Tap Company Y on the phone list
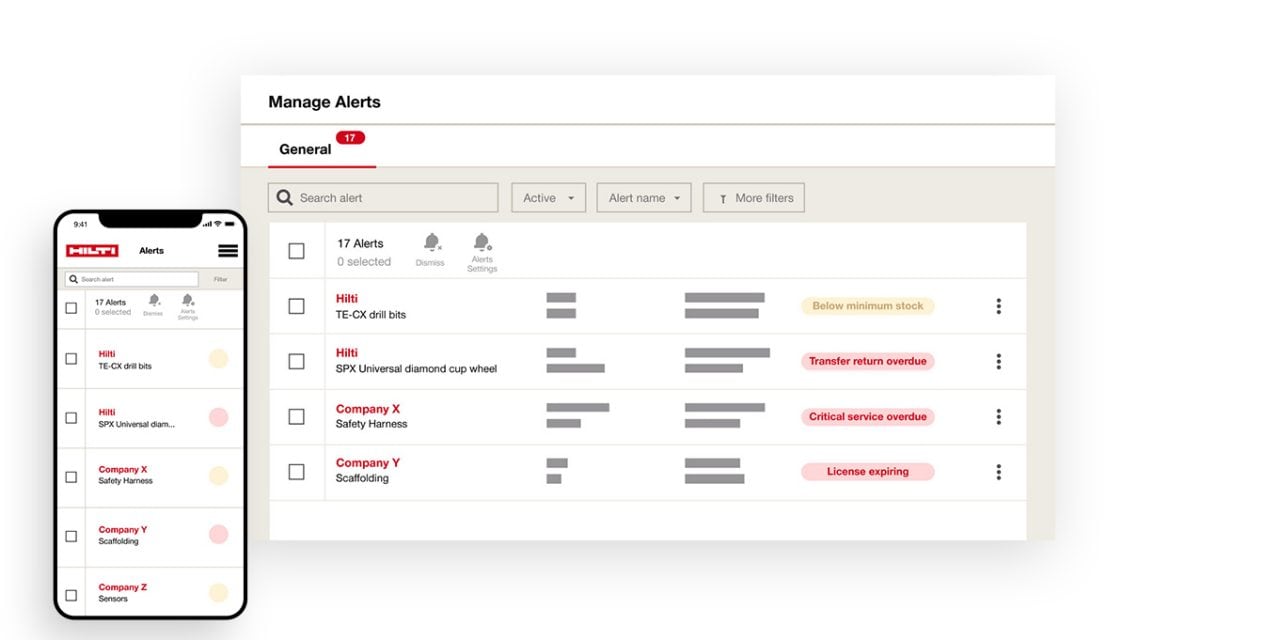The height and width of the screenshot is (640, 1280). (x=123, y=529)
